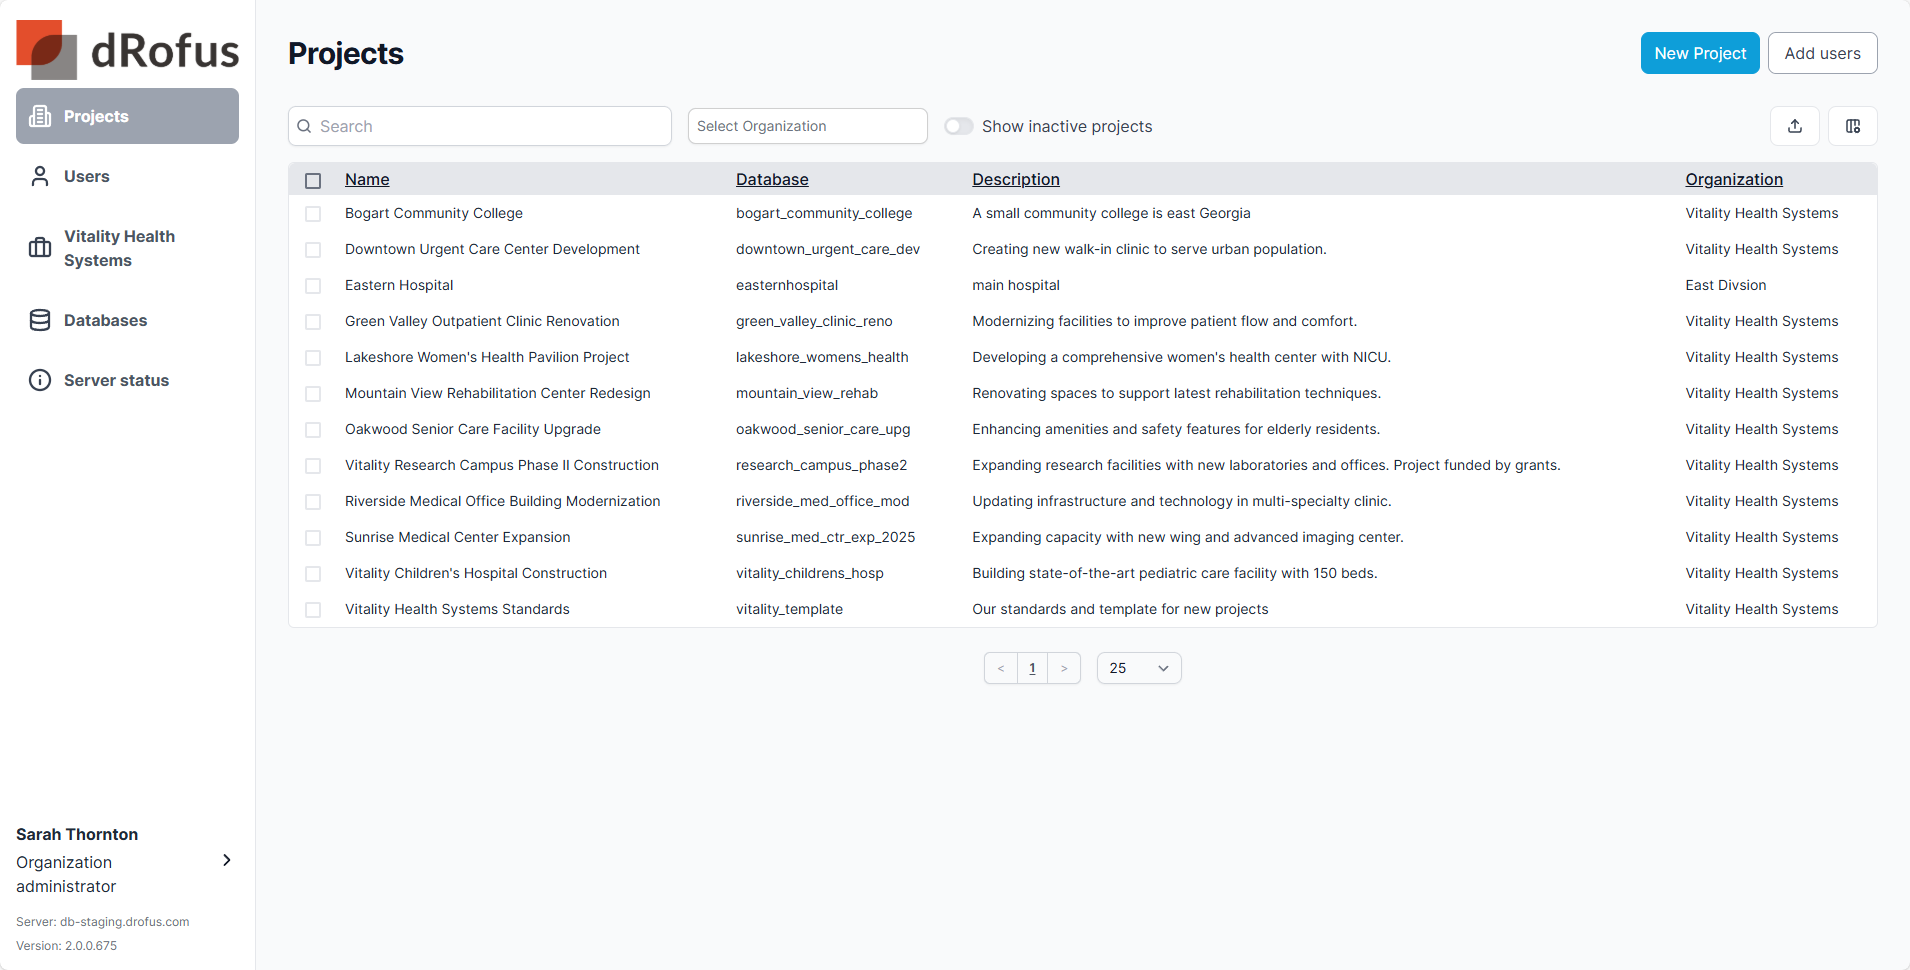The width and height of the screenshot is (1910, 970).
Task: Expand the Sarah Thornton user menu chevron
Action: (227, 860)
